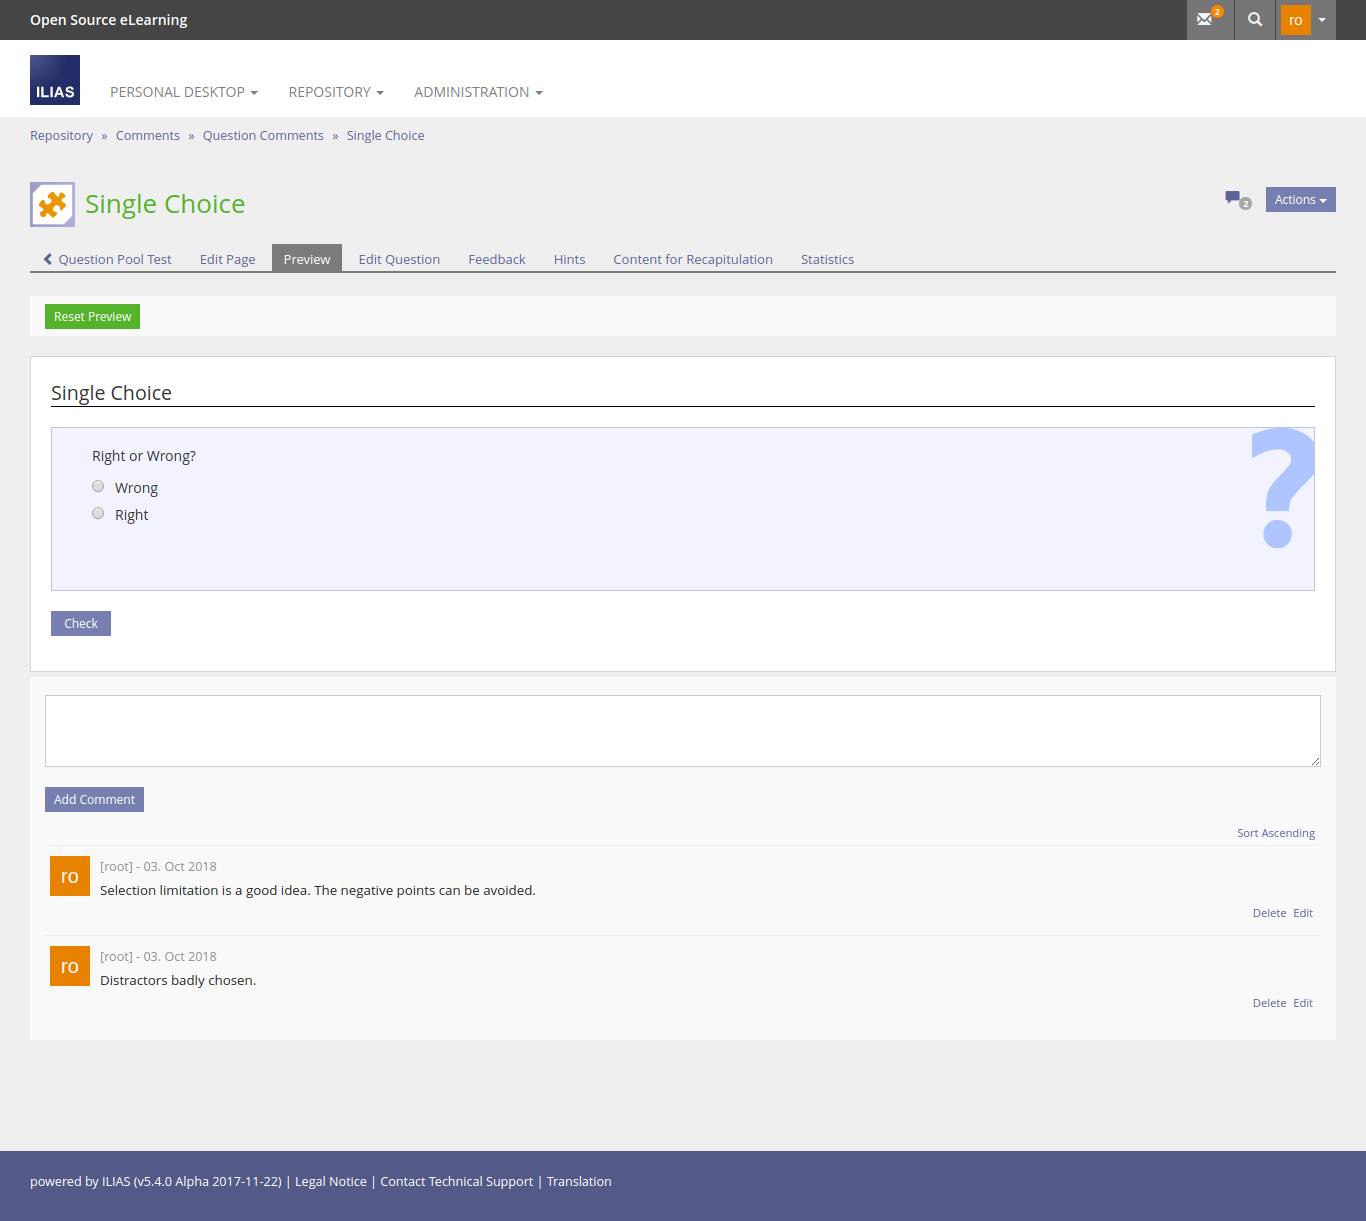
Task: Open the Statistics tab
Action: [827, 259]
